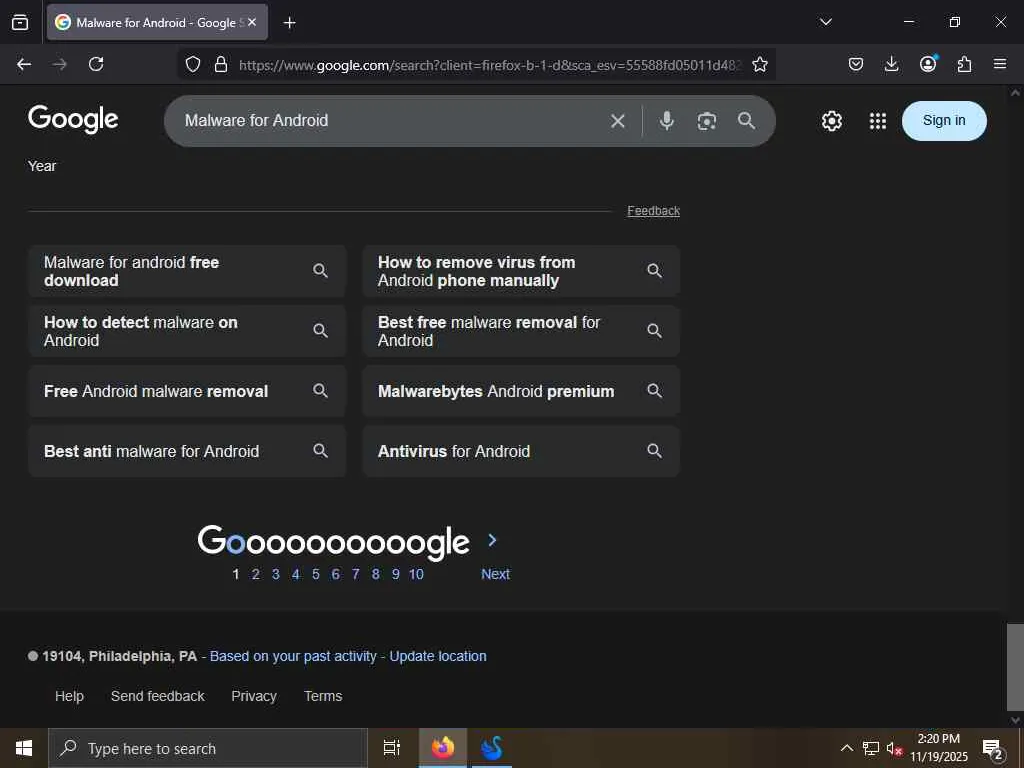
Task: Start voice search with microphone
Action: [667, 121]
